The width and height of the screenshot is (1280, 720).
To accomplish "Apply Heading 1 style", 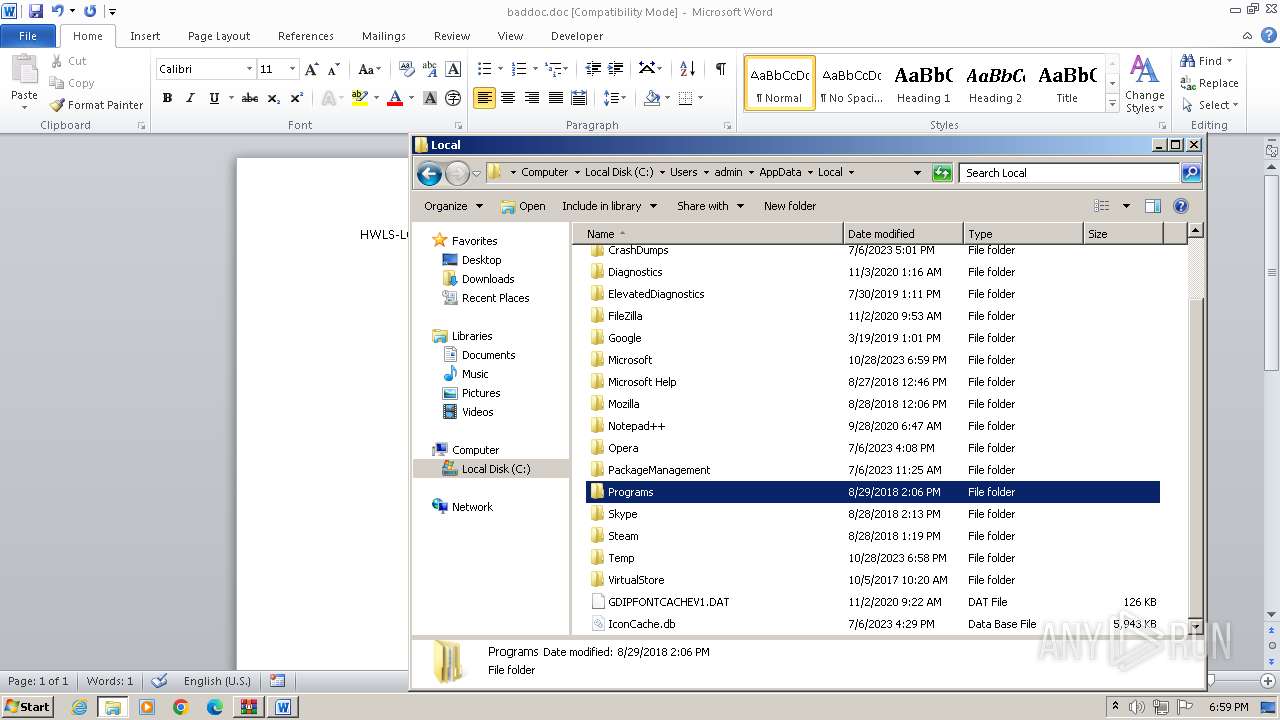I will pos(923,82).
